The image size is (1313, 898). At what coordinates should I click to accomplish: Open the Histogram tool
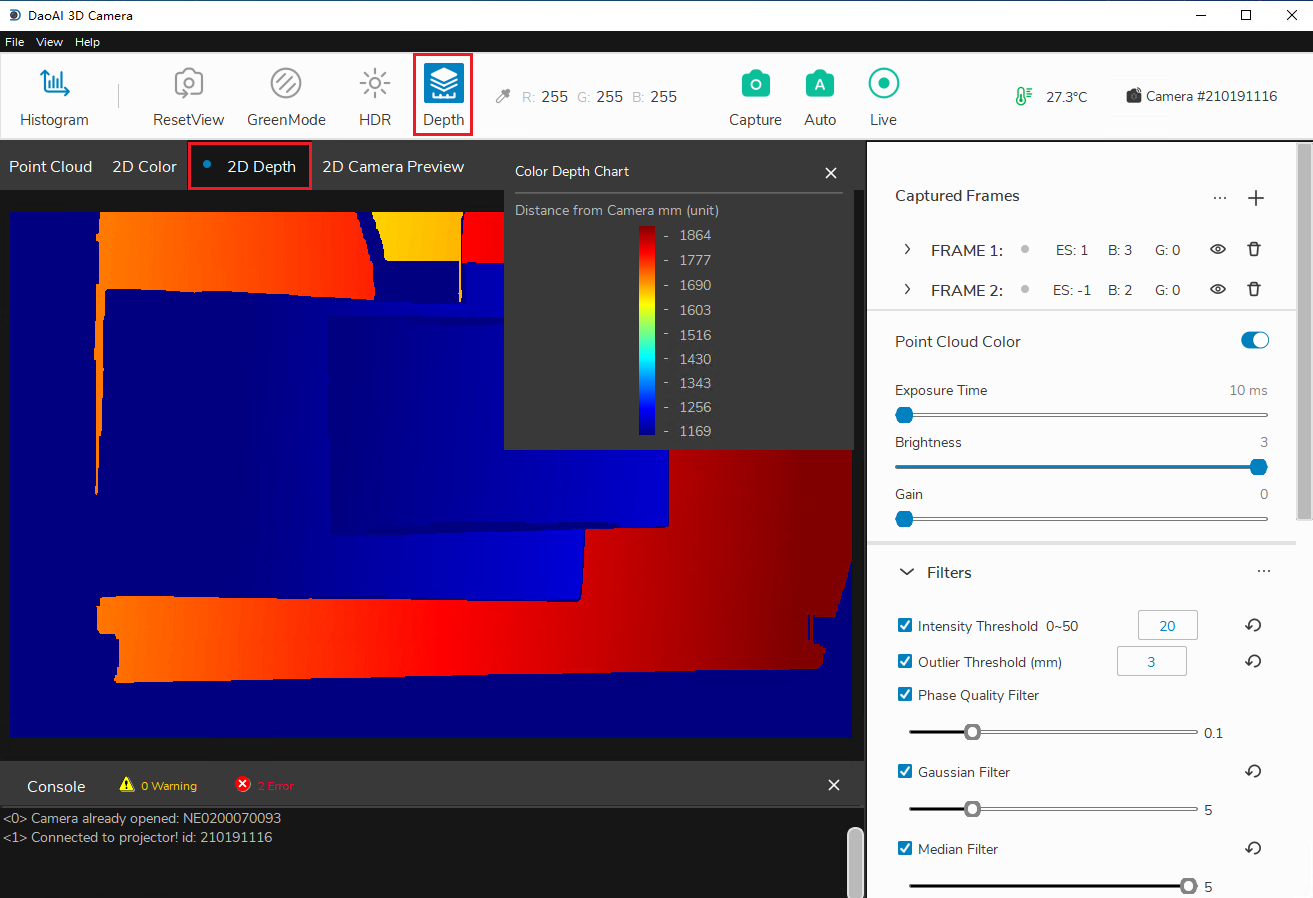[x=54, y=84]
